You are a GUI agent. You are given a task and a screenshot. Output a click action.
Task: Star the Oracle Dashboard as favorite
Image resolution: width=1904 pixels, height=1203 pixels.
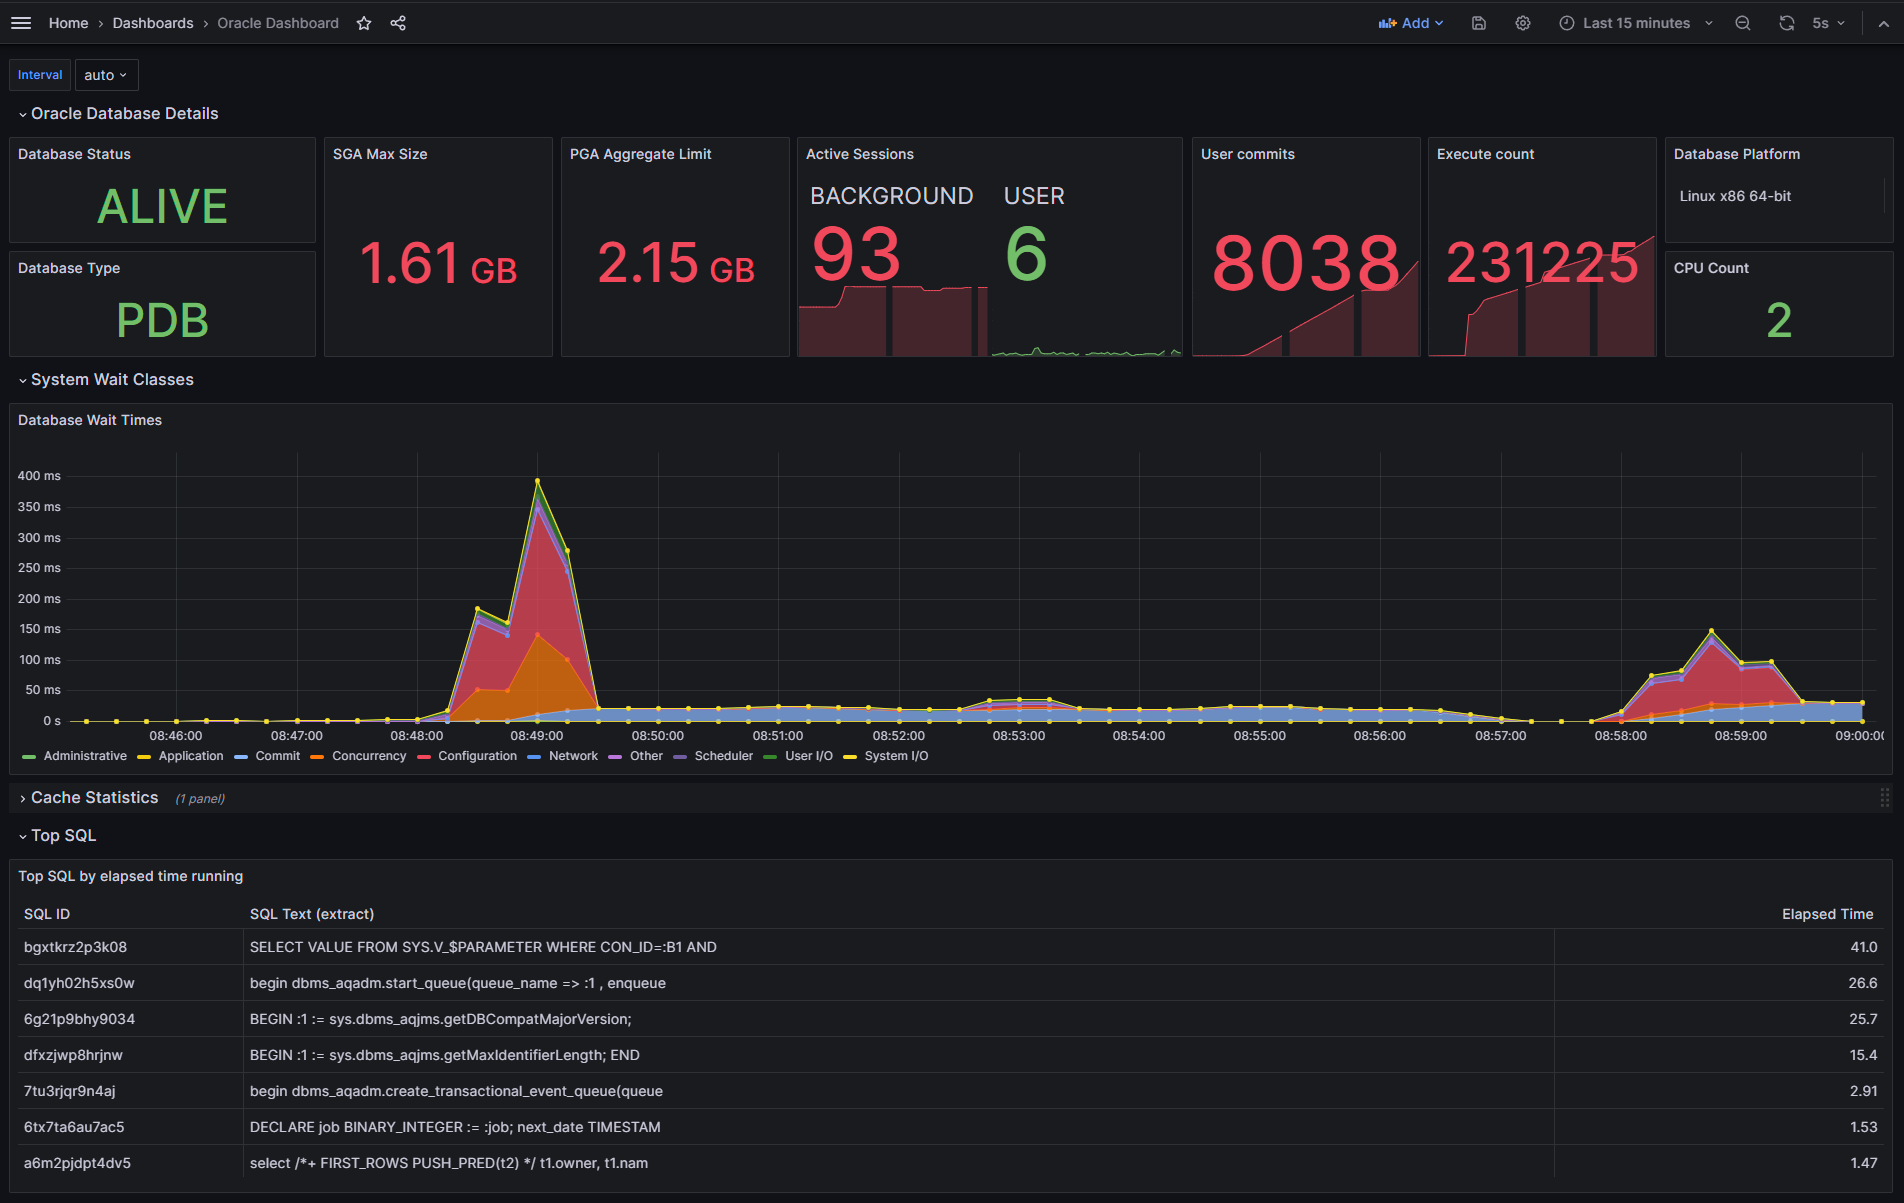coord(363,23)
